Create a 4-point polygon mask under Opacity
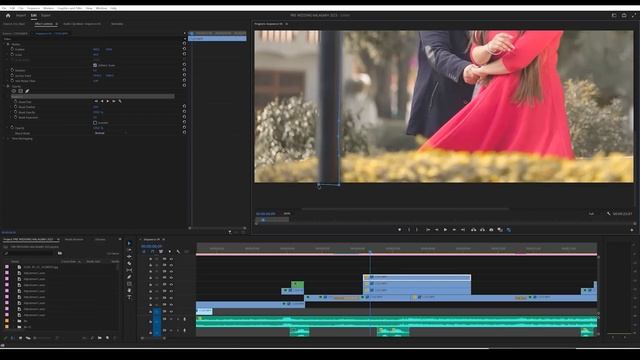 click(x=20, y=91)
